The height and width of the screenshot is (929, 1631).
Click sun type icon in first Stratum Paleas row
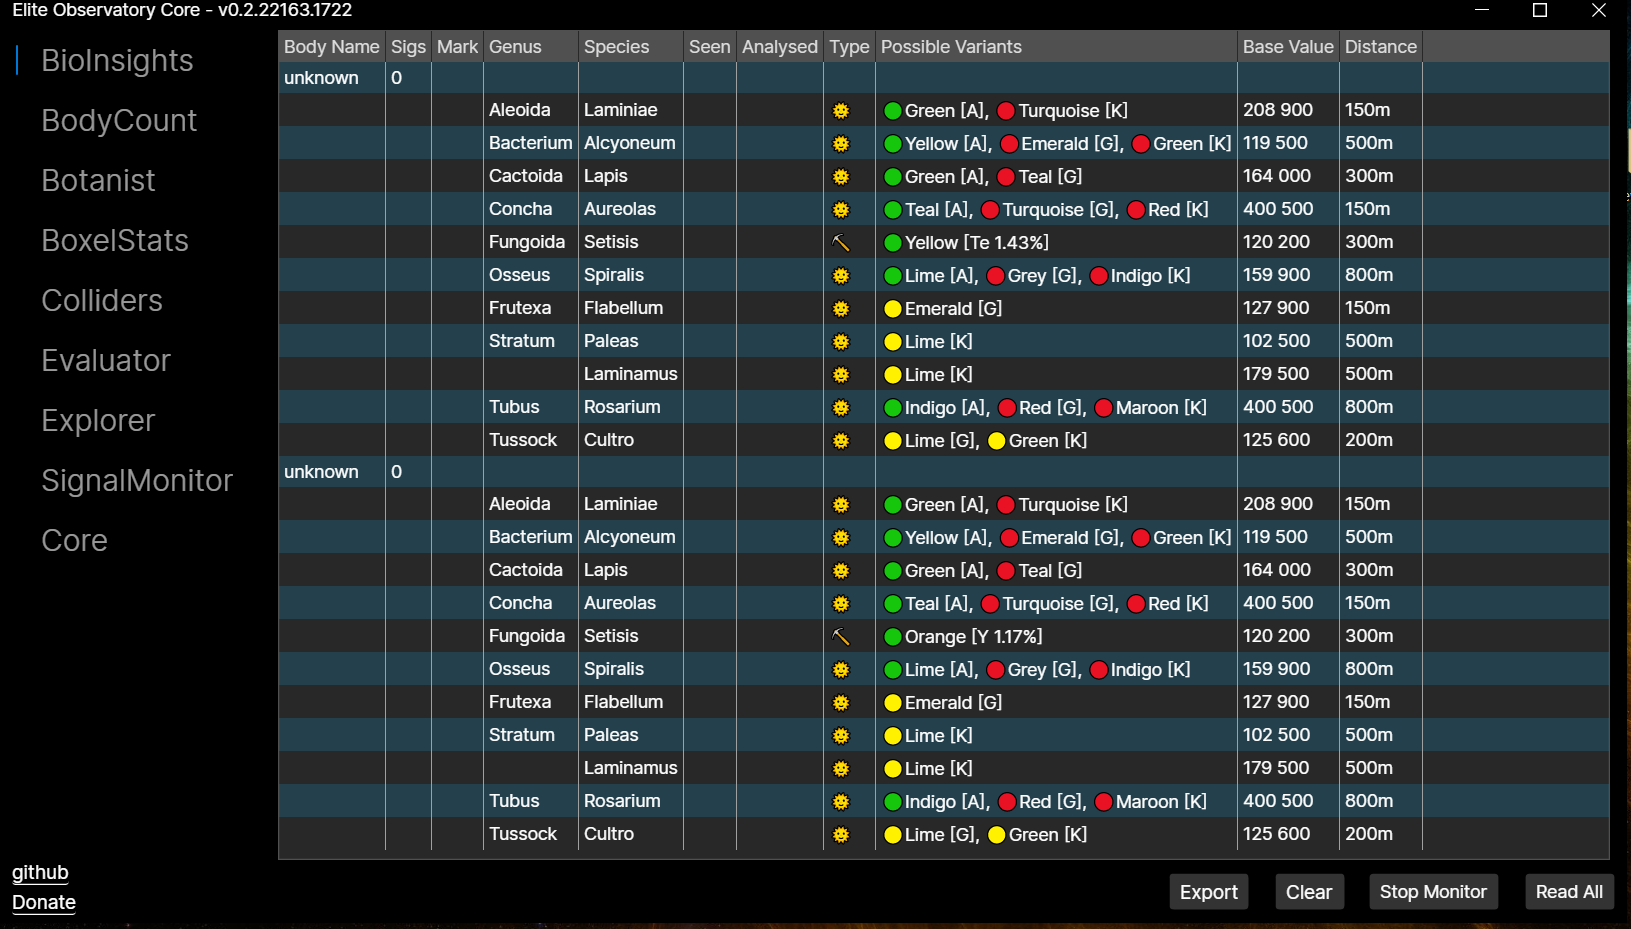click(x=841, y=342)
